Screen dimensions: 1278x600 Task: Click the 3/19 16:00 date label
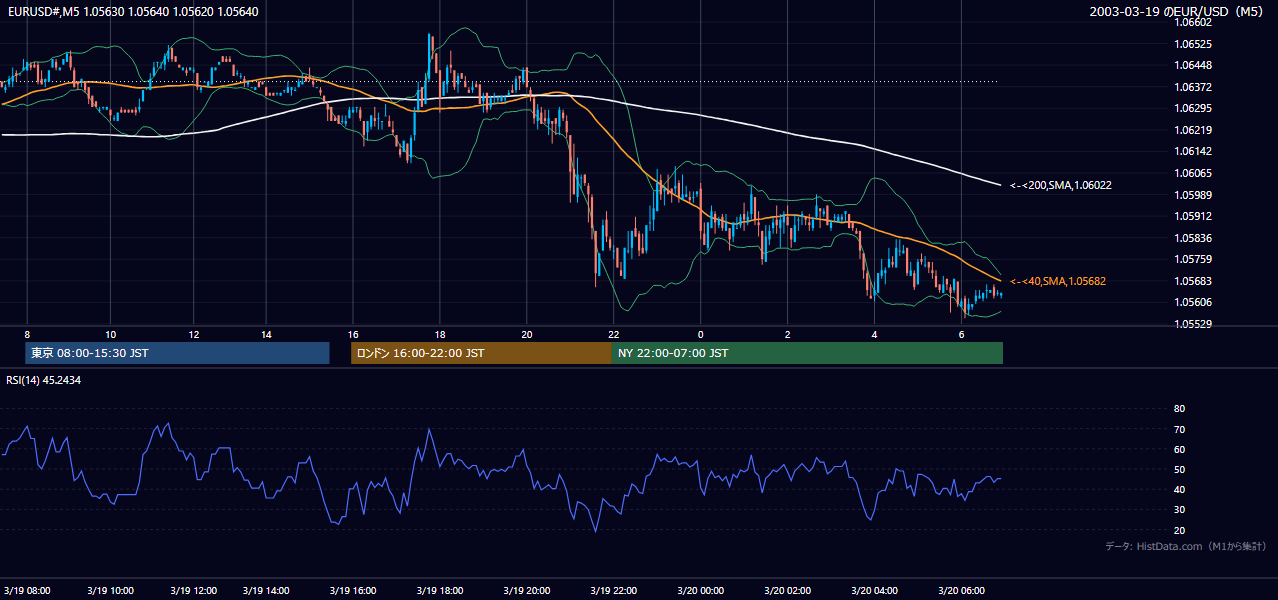(352, 591)
